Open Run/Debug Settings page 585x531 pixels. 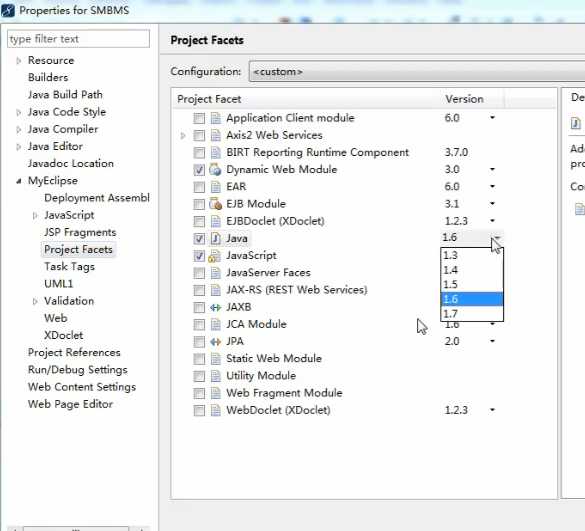(x=78, y=370)
